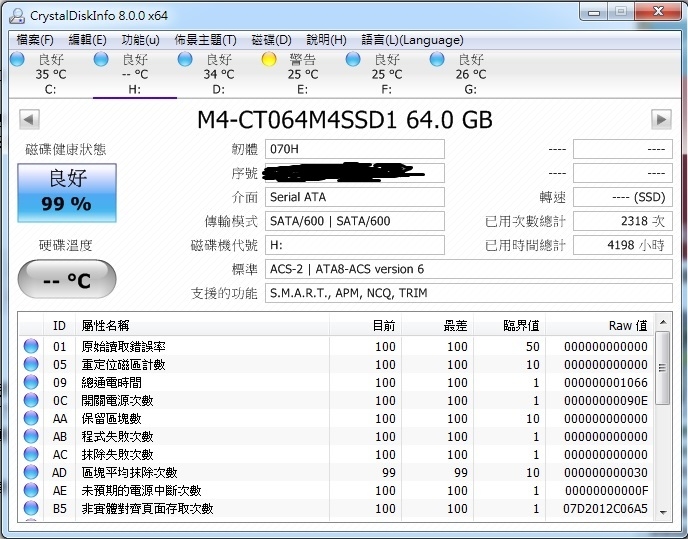
Task: Click the 臨界值 column header
Action: click(509, 326)
